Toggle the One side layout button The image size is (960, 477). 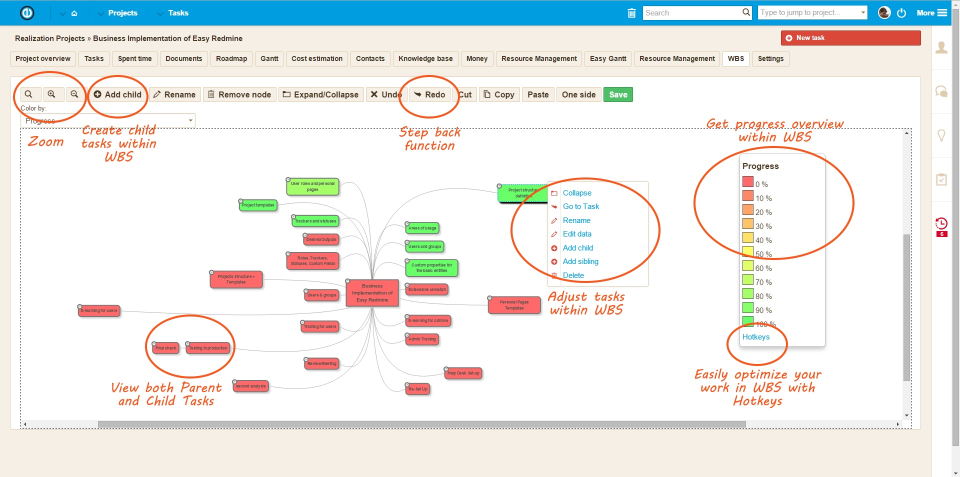coord(579,94)
